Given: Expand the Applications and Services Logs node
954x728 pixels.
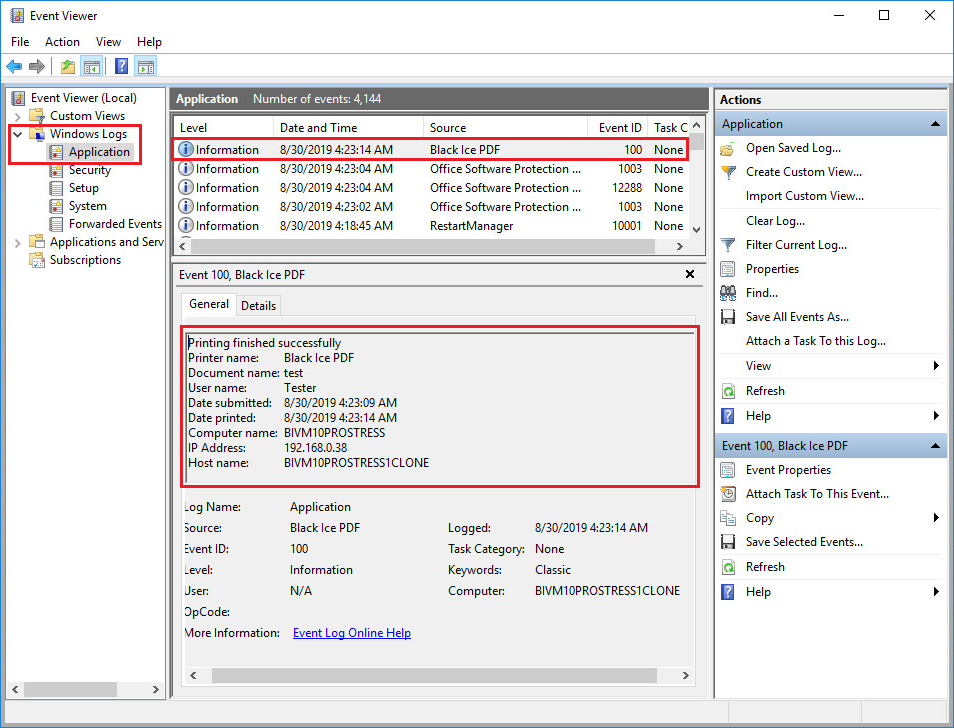Looking at the screenshot, I should pos(18,242).
